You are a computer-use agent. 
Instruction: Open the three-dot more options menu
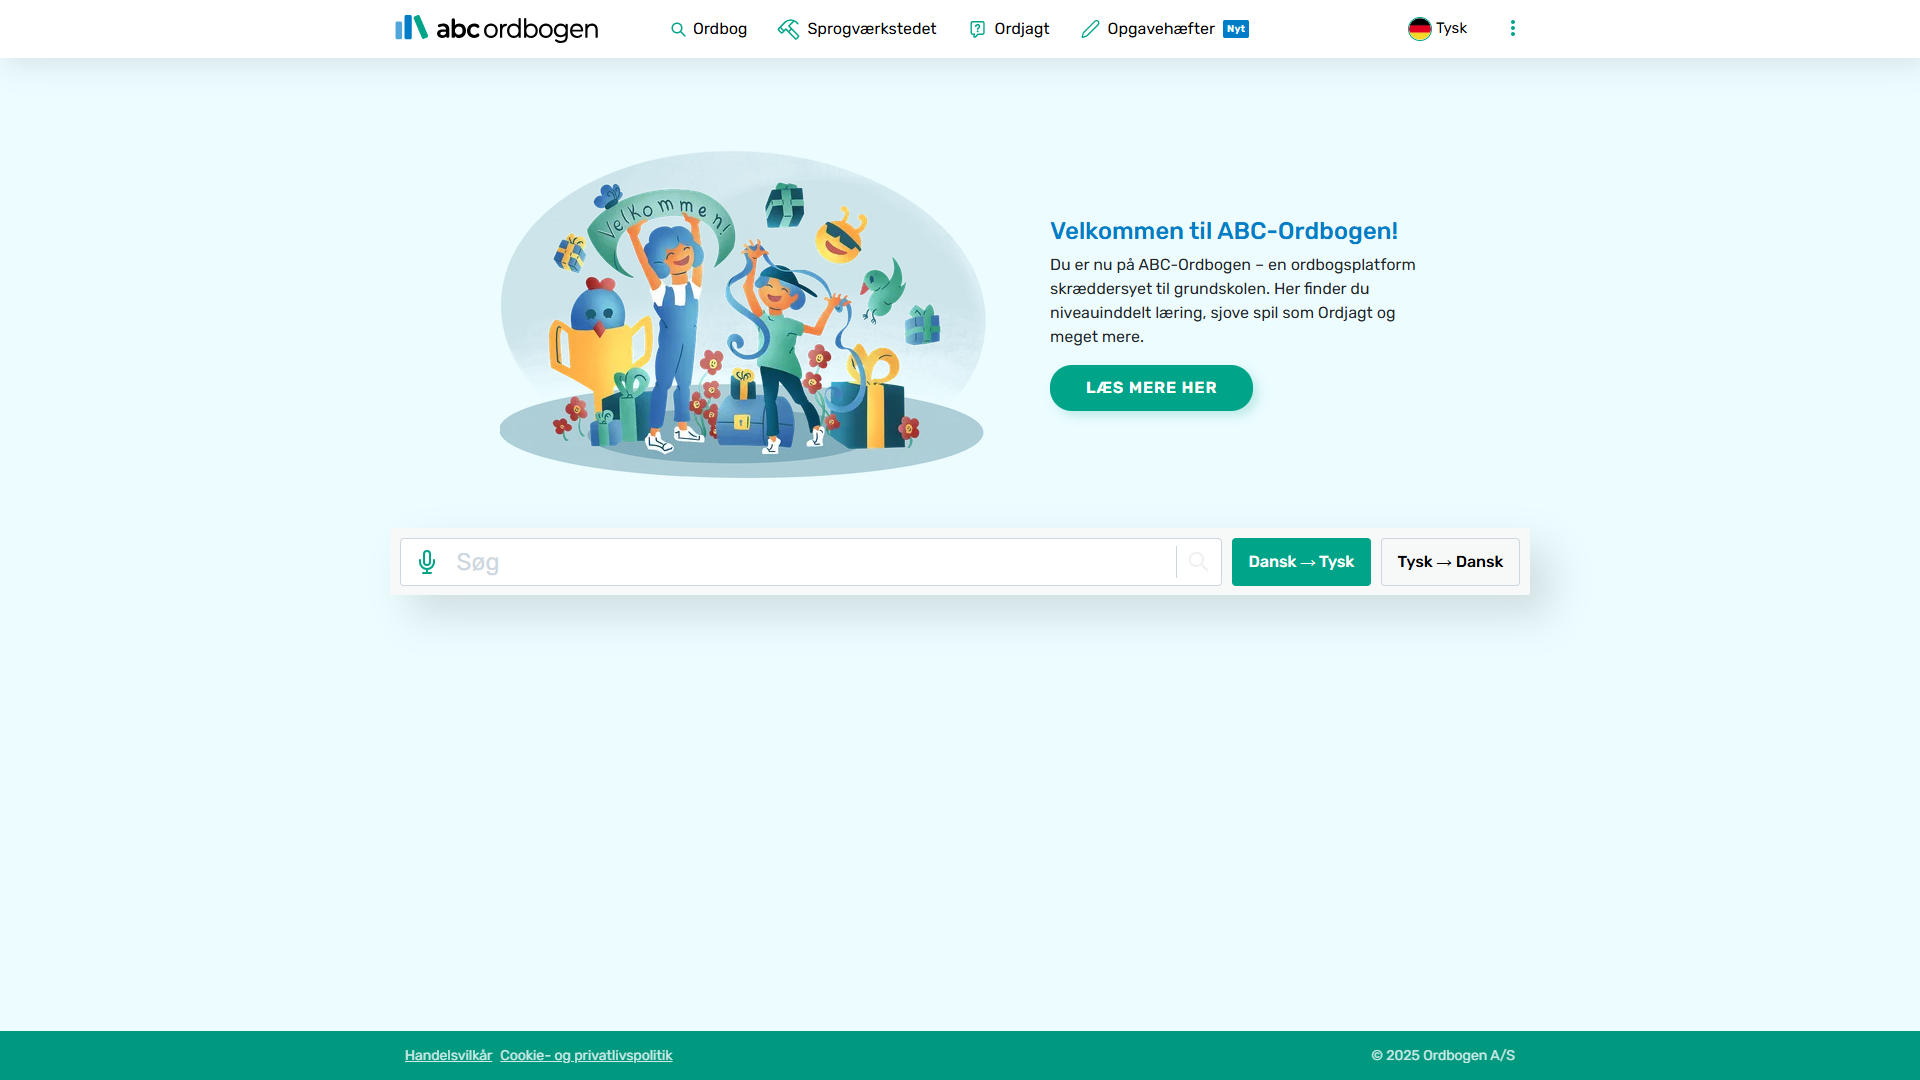[1512, 28]
